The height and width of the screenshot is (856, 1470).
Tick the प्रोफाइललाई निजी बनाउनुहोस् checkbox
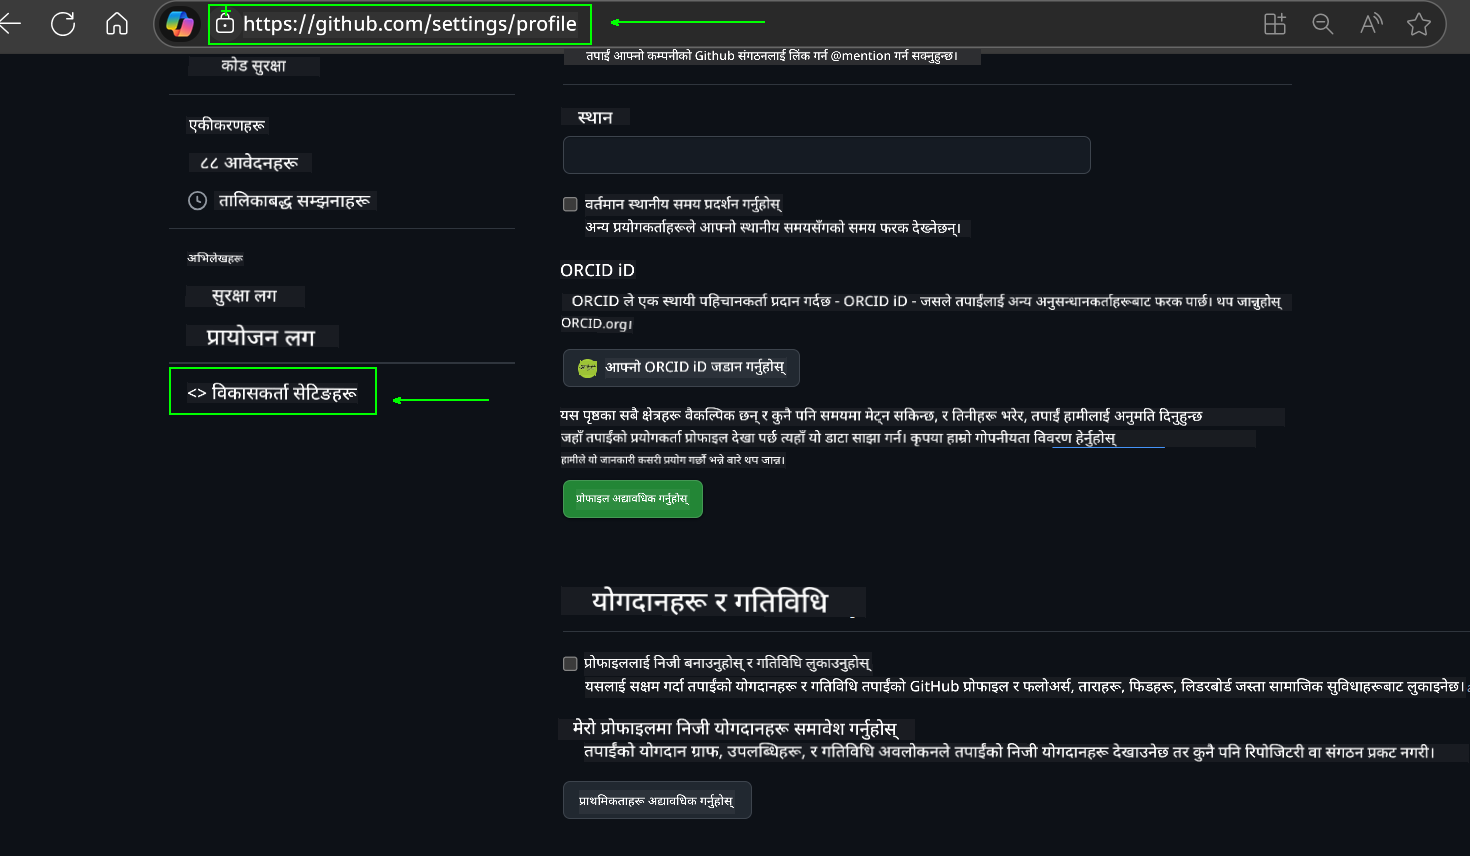pos(570,663)
